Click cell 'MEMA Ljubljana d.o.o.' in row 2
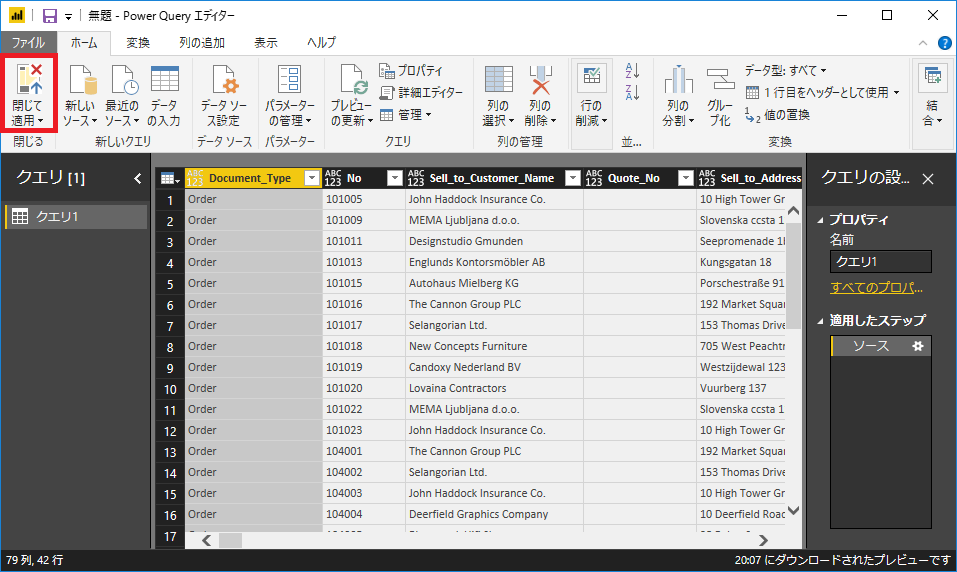This screenshot has height=572, width=957. [494, 220]
